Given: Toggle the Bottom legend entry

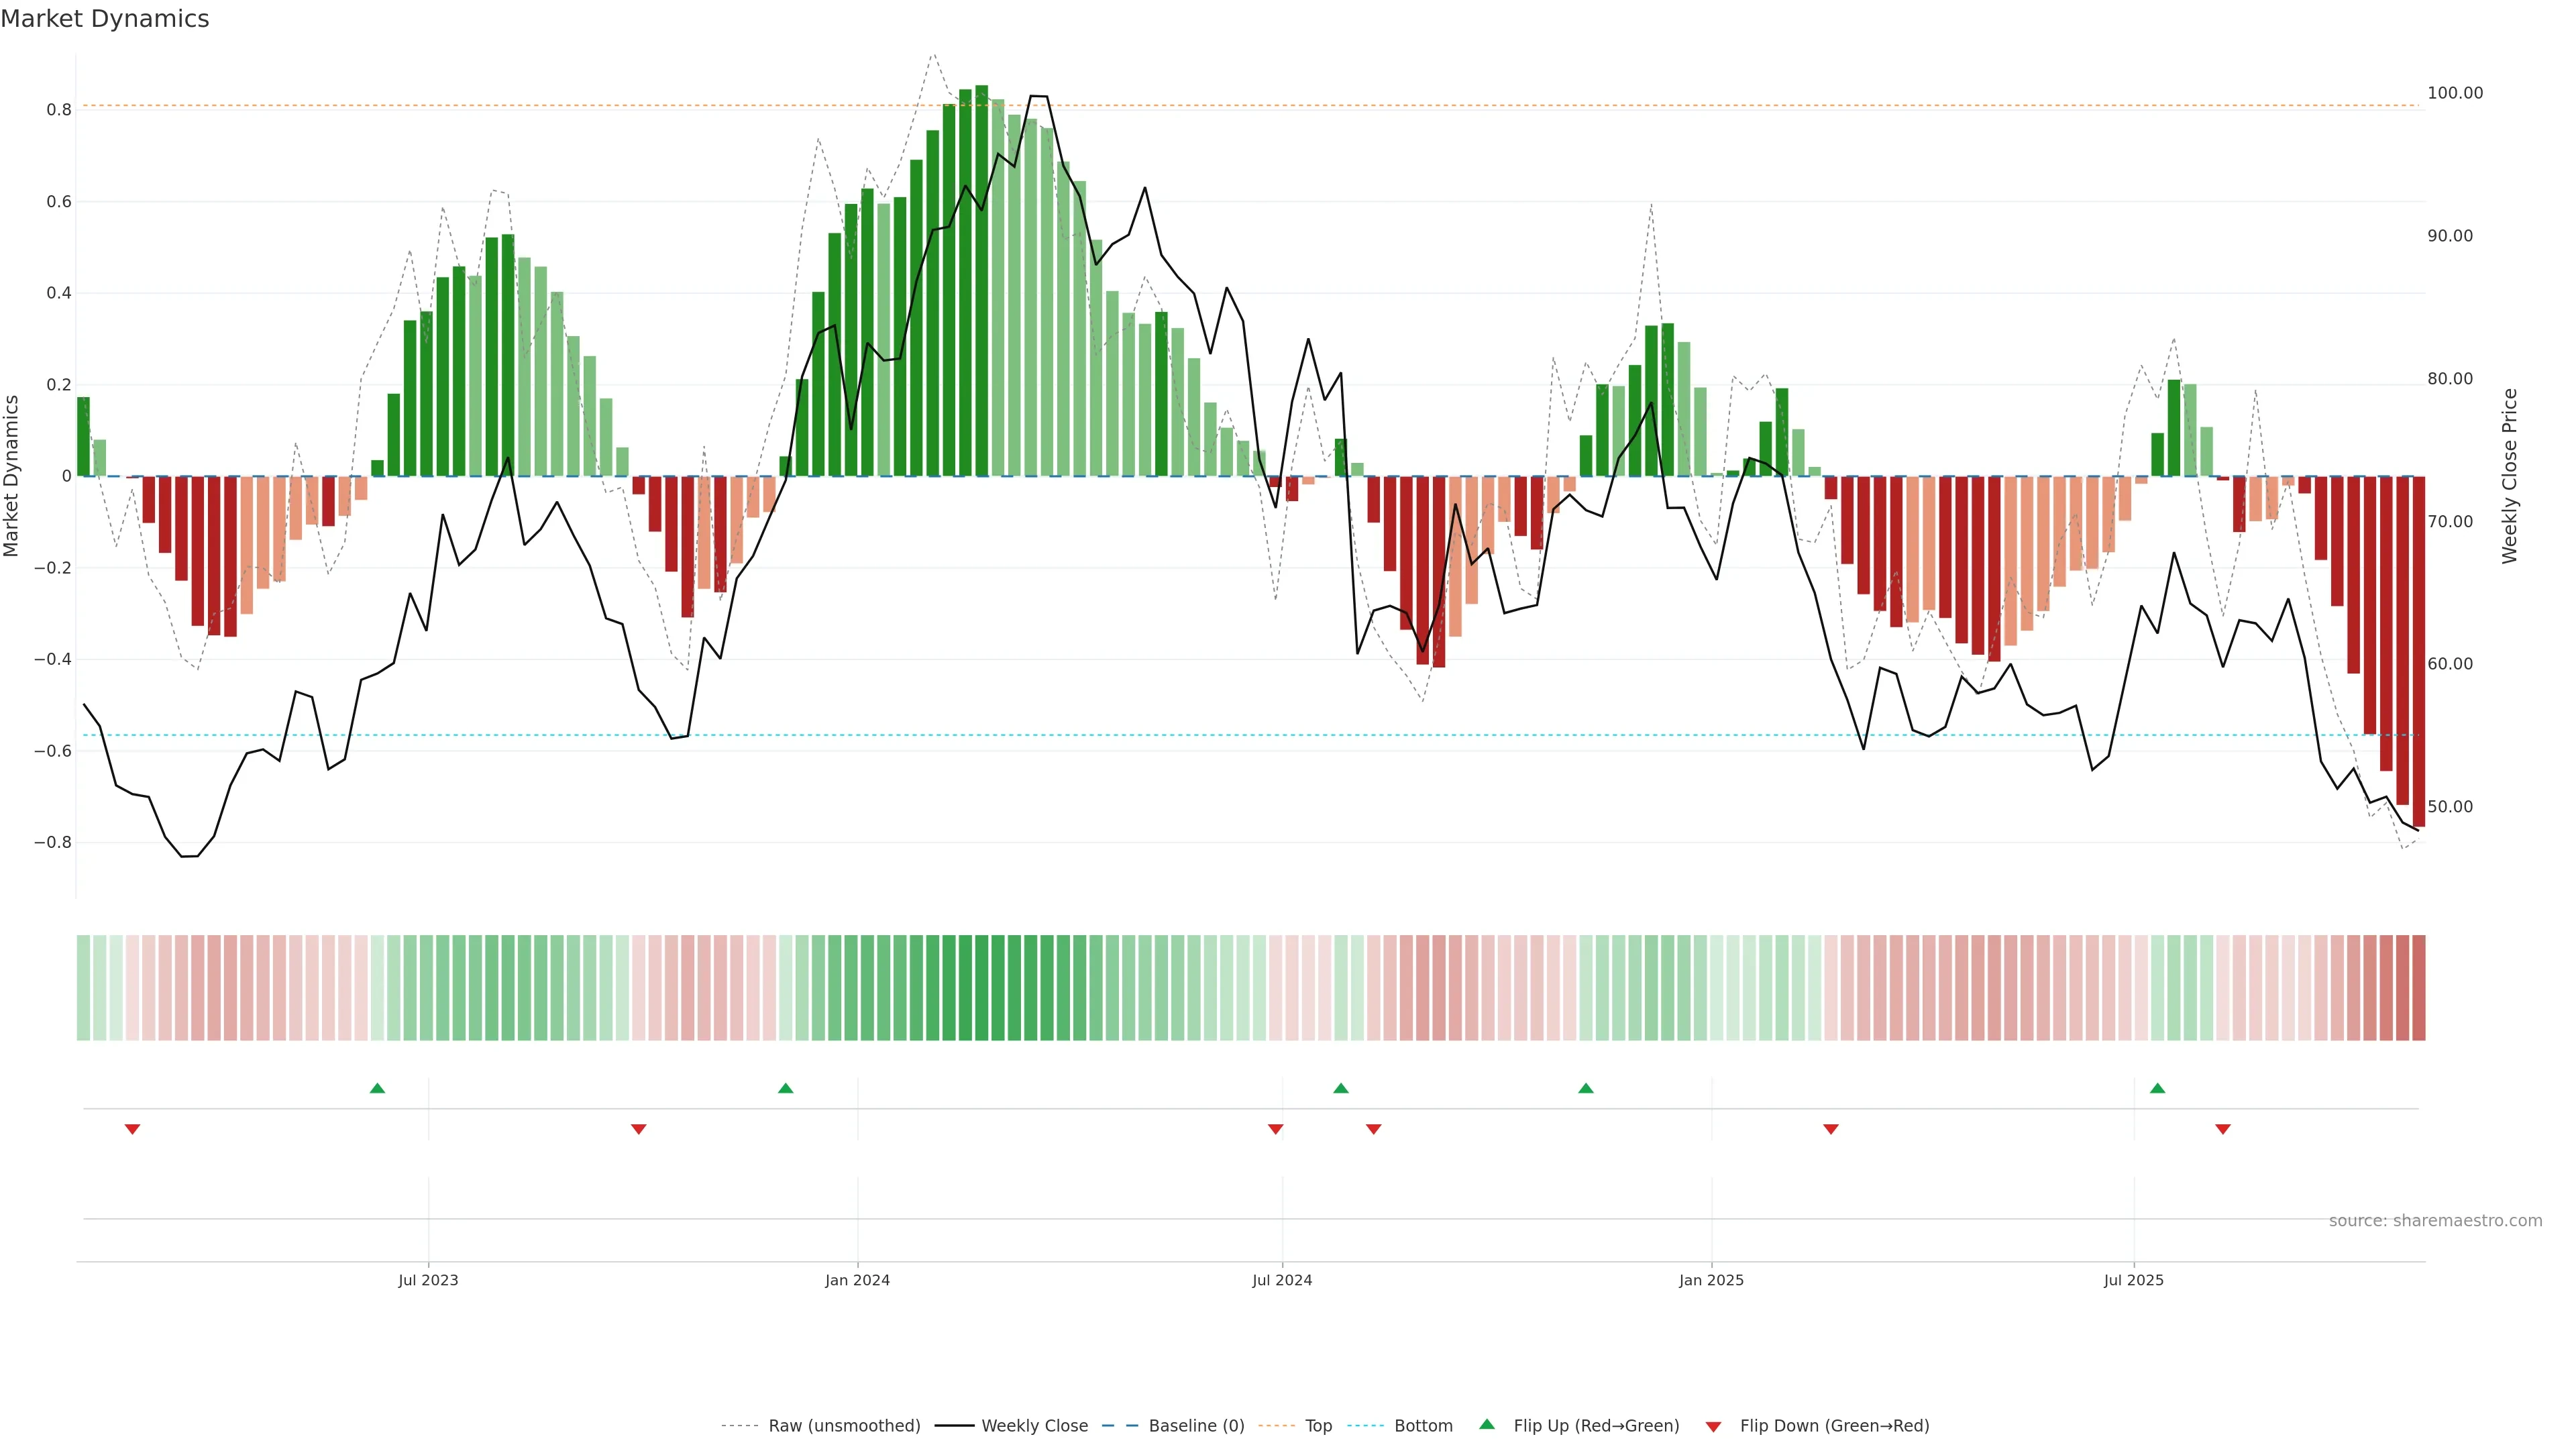Looking at the screenshot, I should [1423, 1426].
